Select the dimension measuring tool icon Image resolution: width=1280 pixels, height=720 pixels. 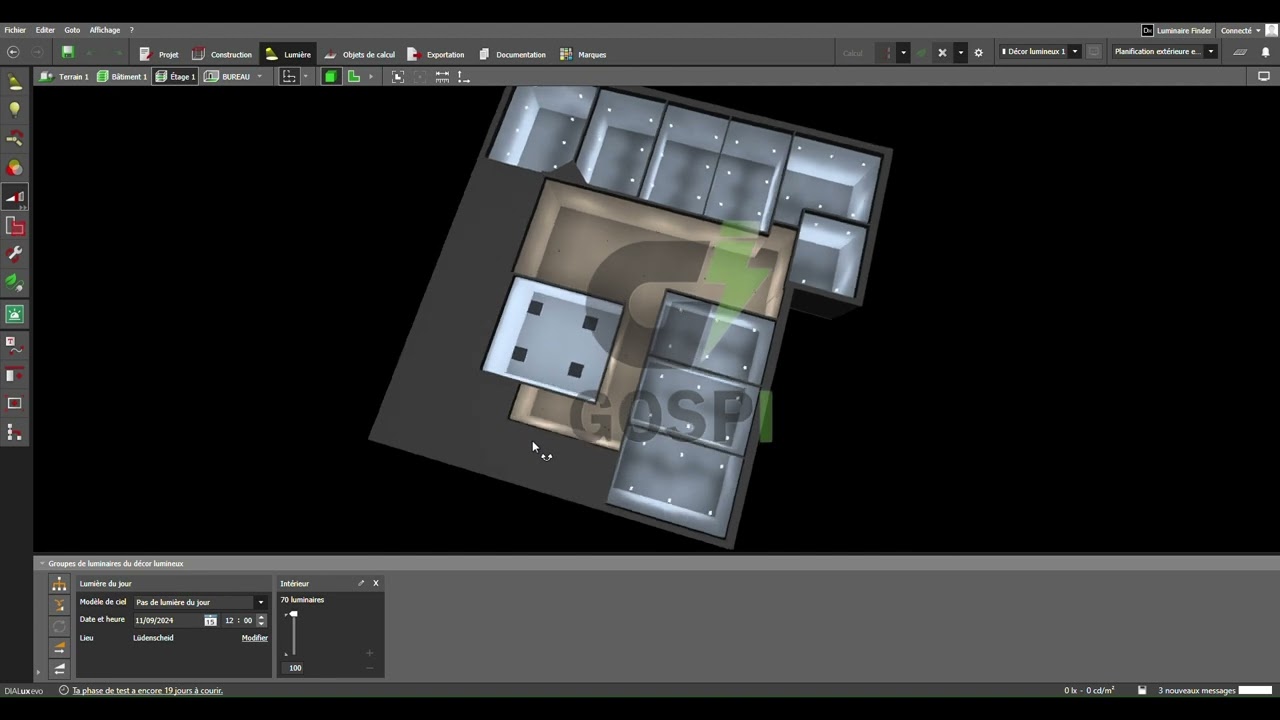point(442,77)
